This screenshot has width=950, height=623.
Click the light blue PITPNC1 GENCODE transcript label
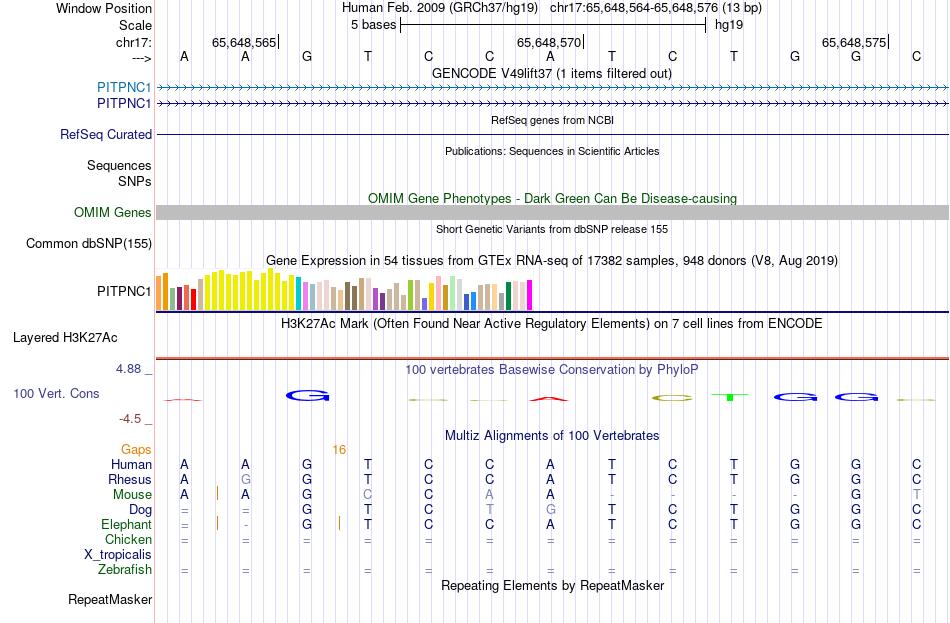[124, 87]
